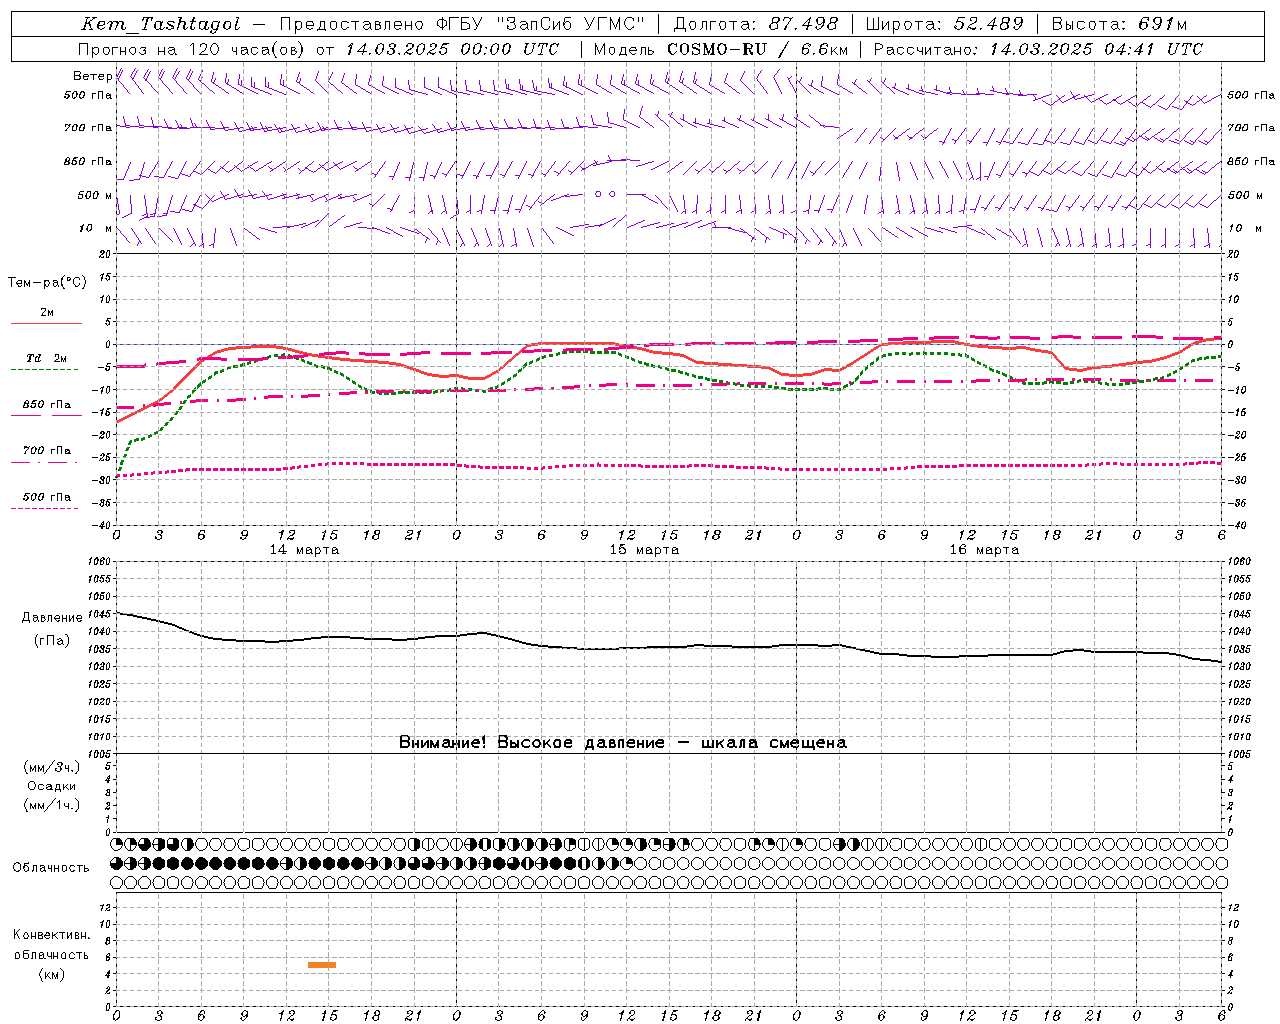Click the calm-wind circles in the 500 м row
Viewport: 1280px width, 1024px height.
pyautogui.click(x=605, y=194)
